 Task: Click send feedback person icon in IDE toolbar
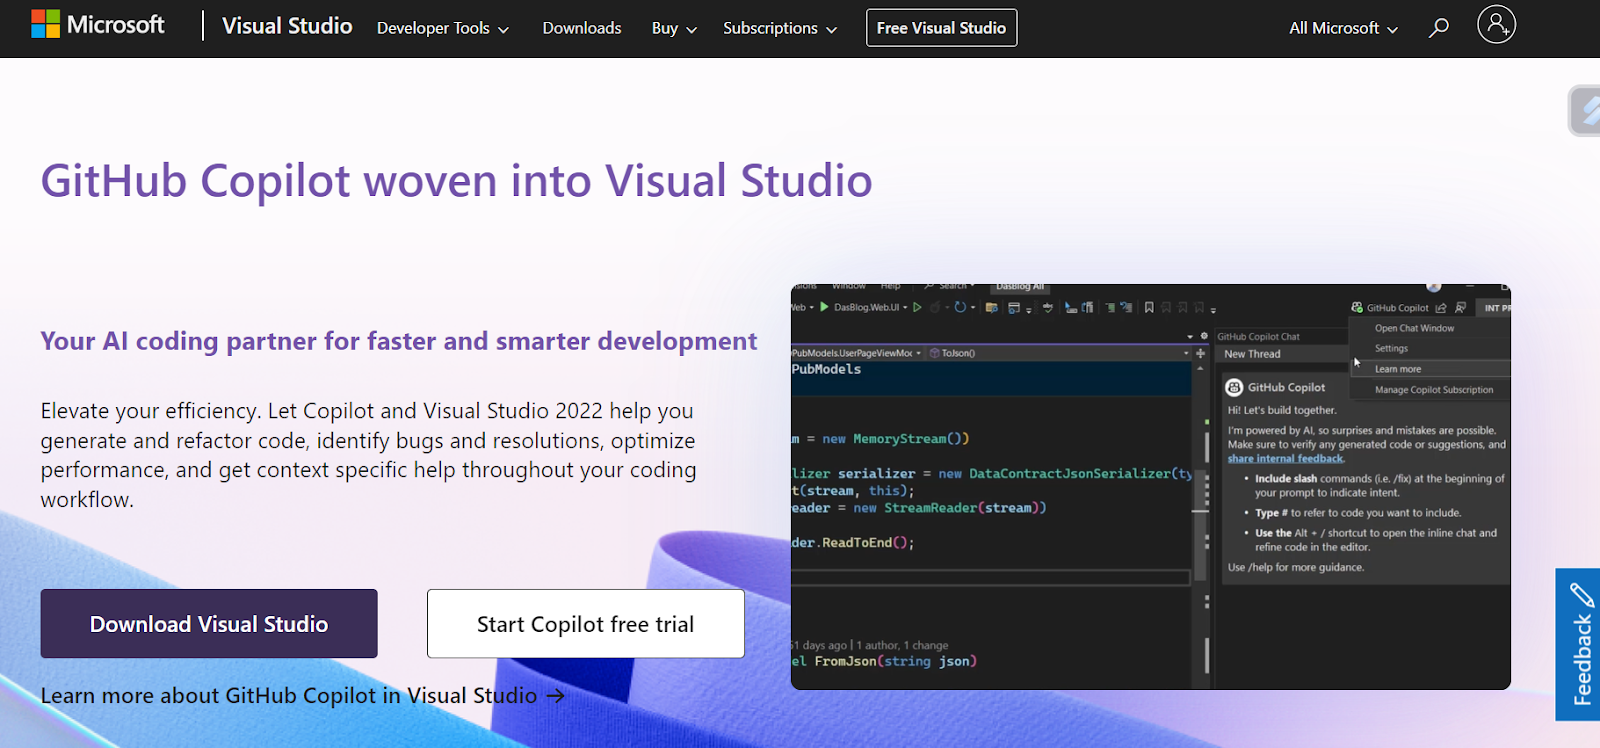1460,308
